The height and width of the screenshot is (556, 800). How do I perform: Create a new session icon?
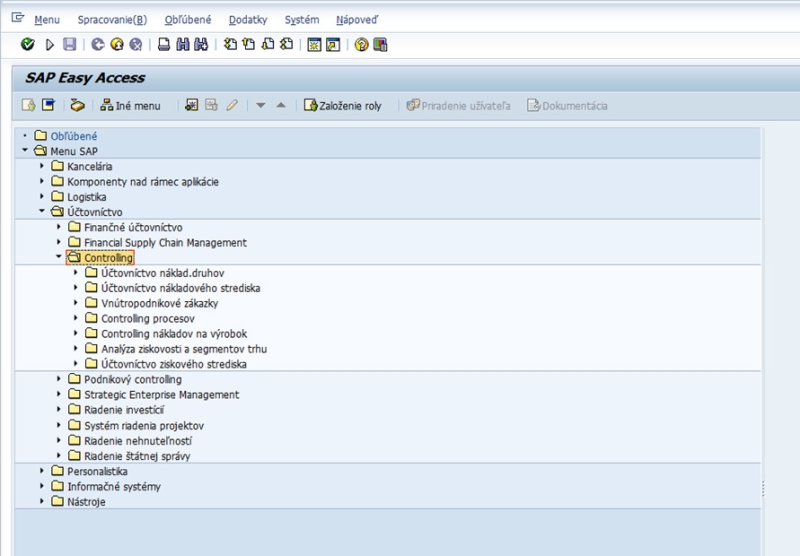pos(314,45)
